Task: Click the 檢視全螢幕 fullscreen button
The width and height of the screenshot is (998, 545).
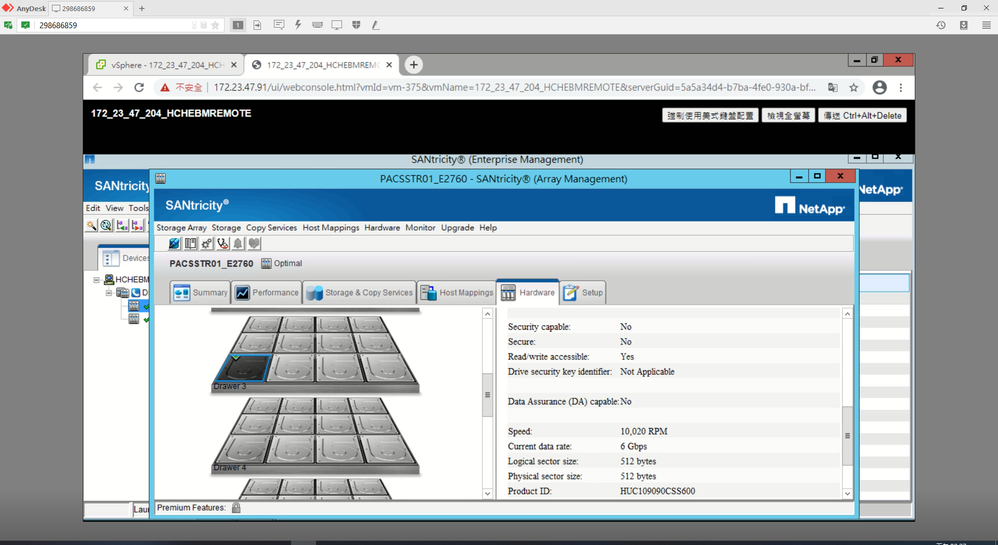Action: click(x=788, y=115)
